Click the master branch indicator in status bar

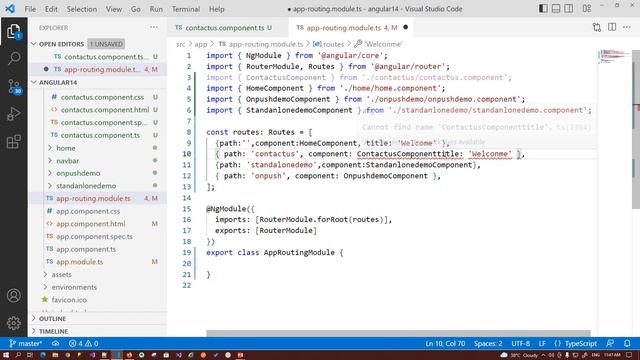tap(25, 344)
